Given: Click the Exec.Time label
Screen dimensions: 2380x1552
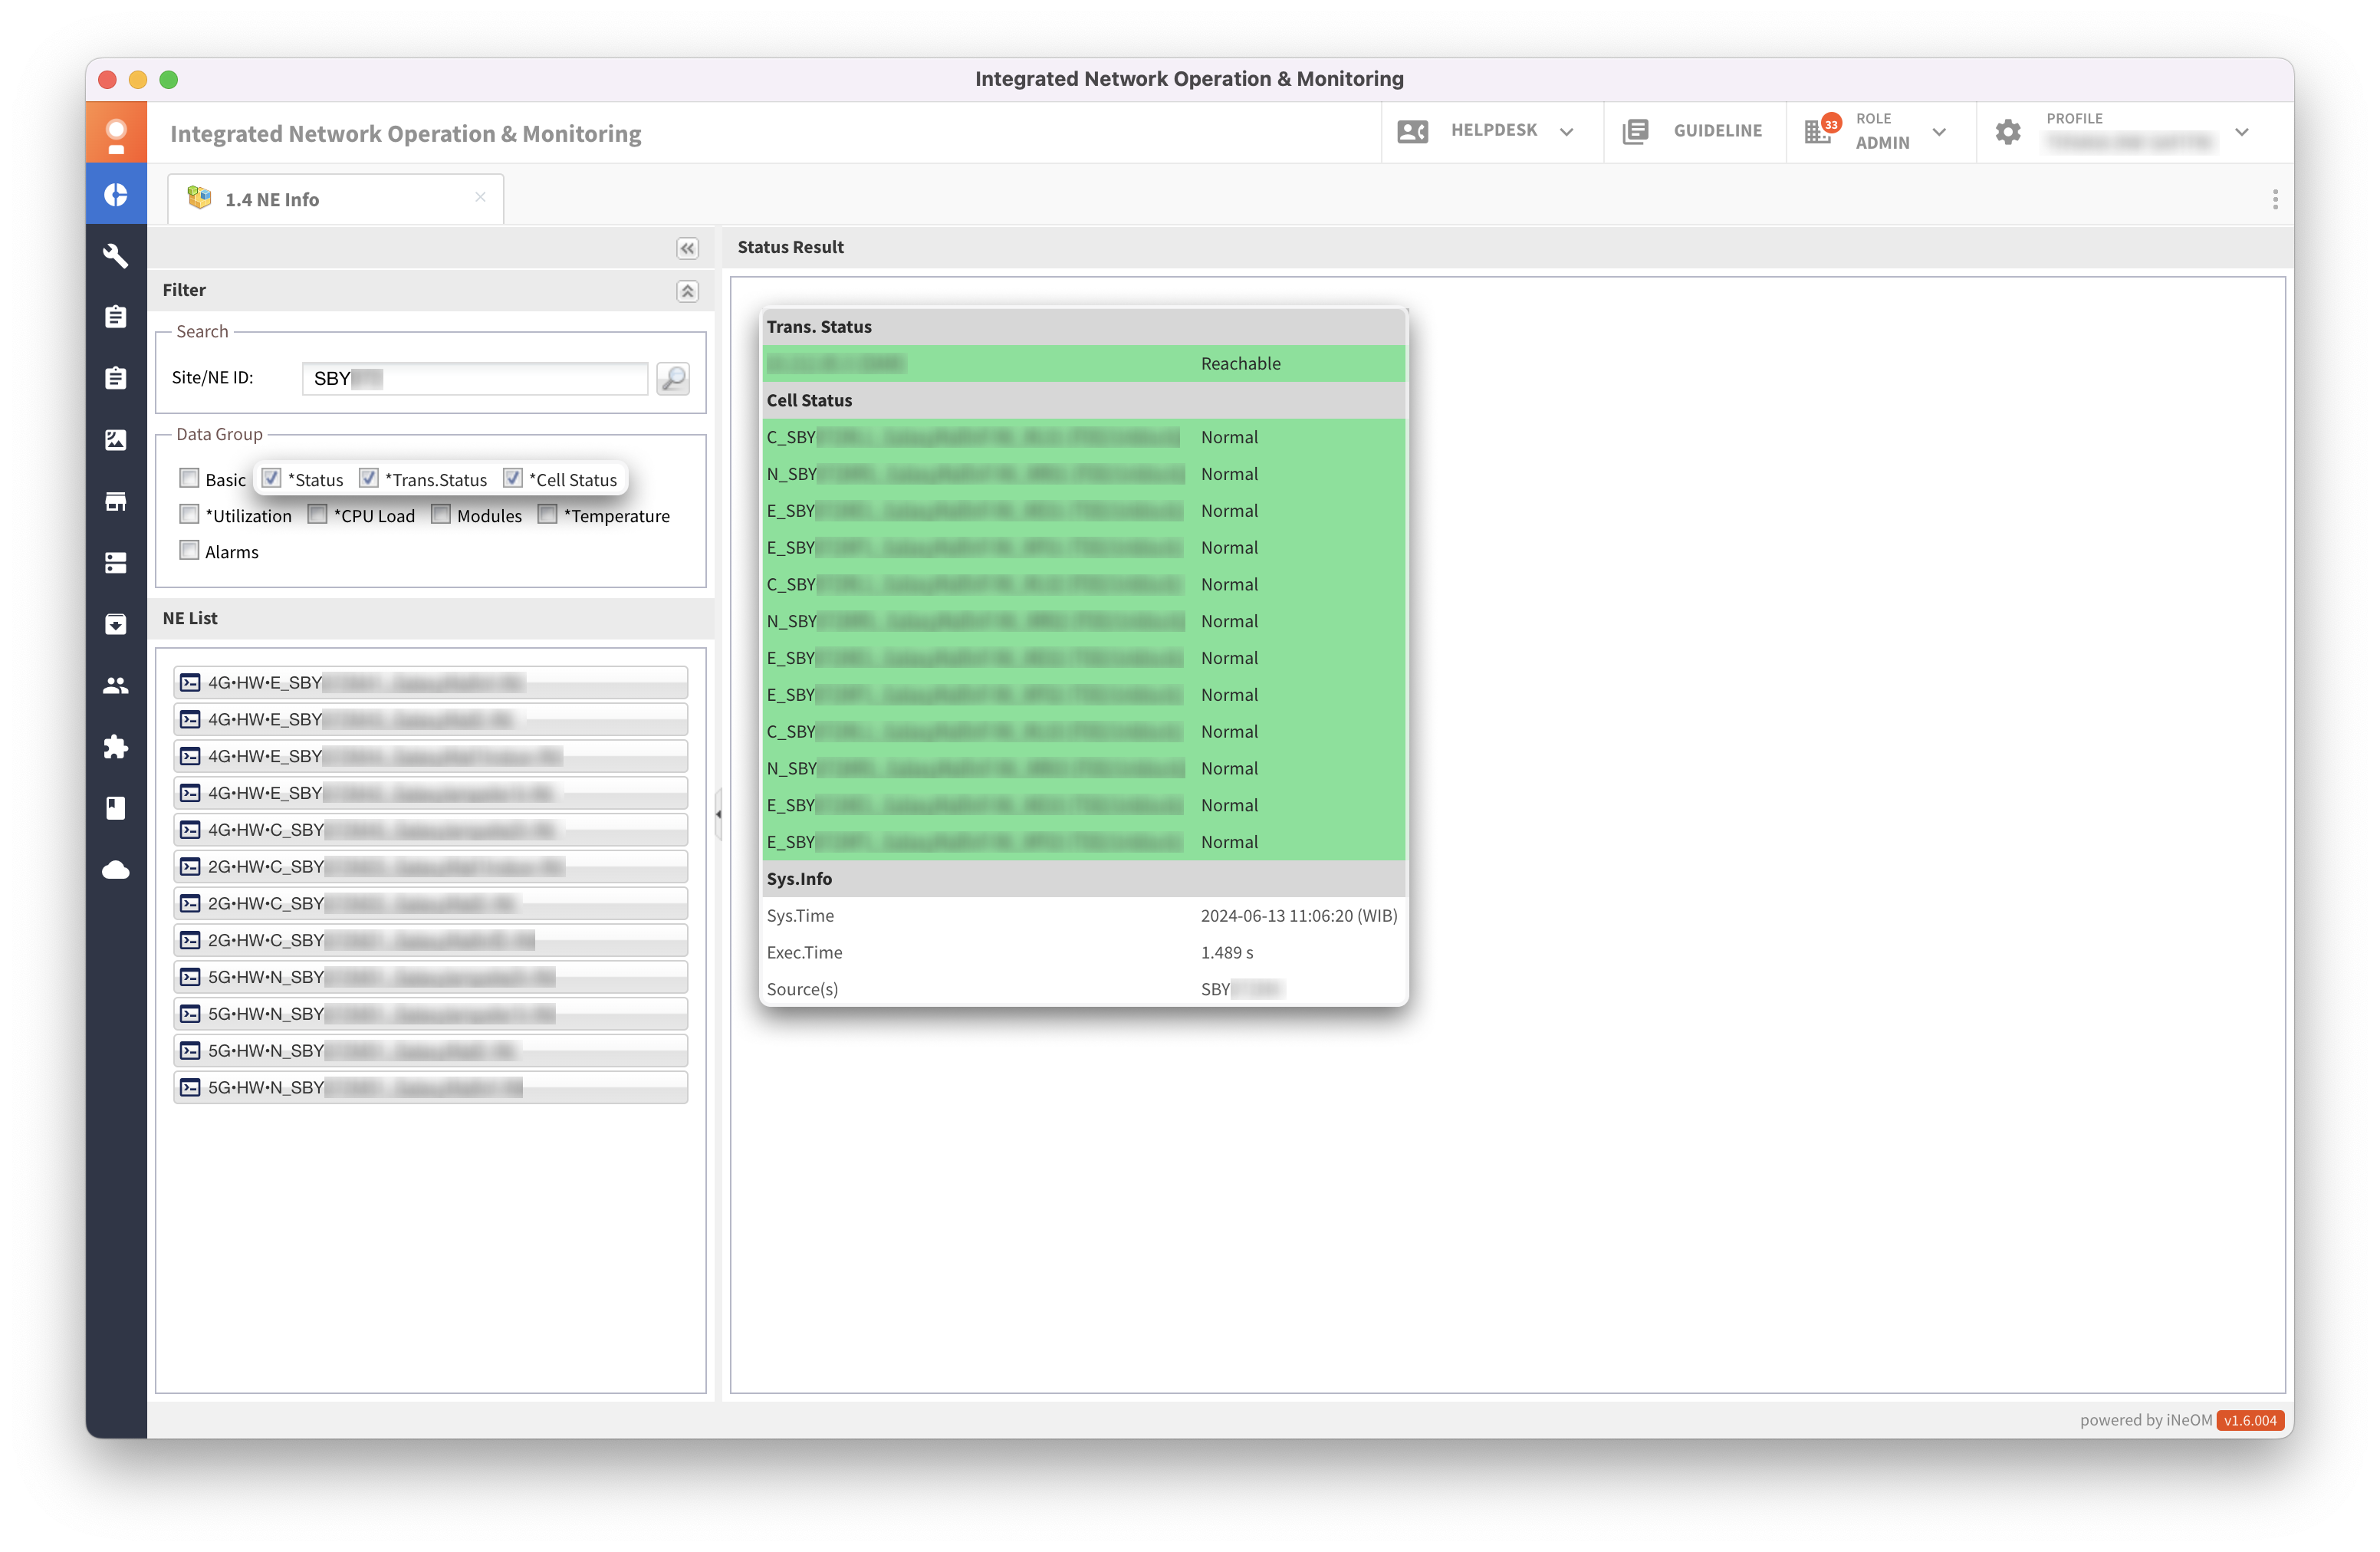Looking at the screenshot, I should (x=804, y=953).
